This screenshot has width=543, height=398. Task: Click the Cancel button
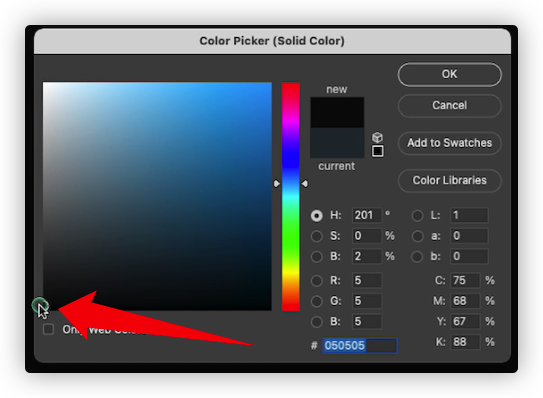pyautogui.click(x=449, y=105)
